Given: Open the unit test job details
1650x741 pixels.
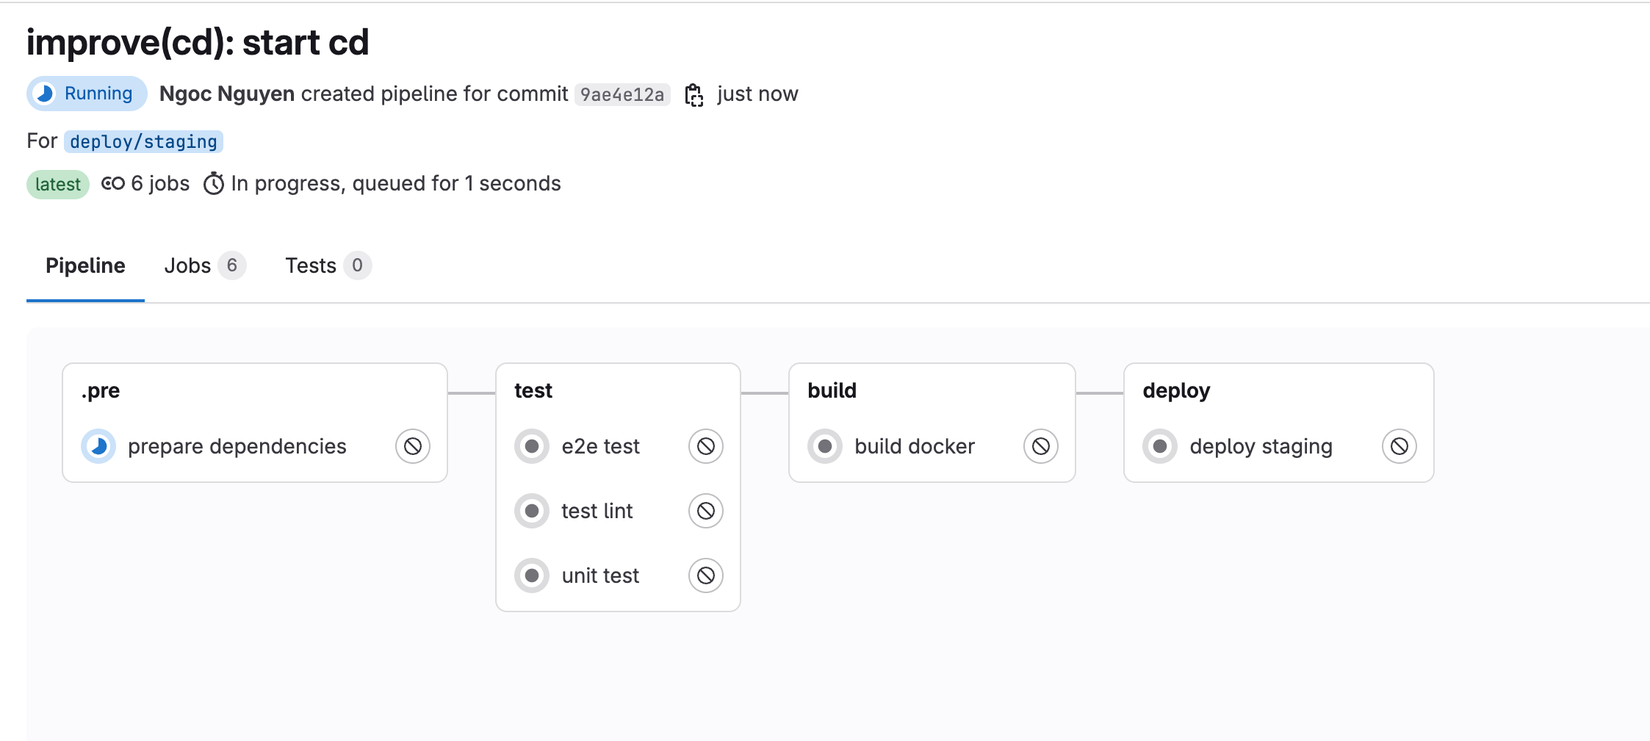Looking at the screenshot, I should coord(600,576).
